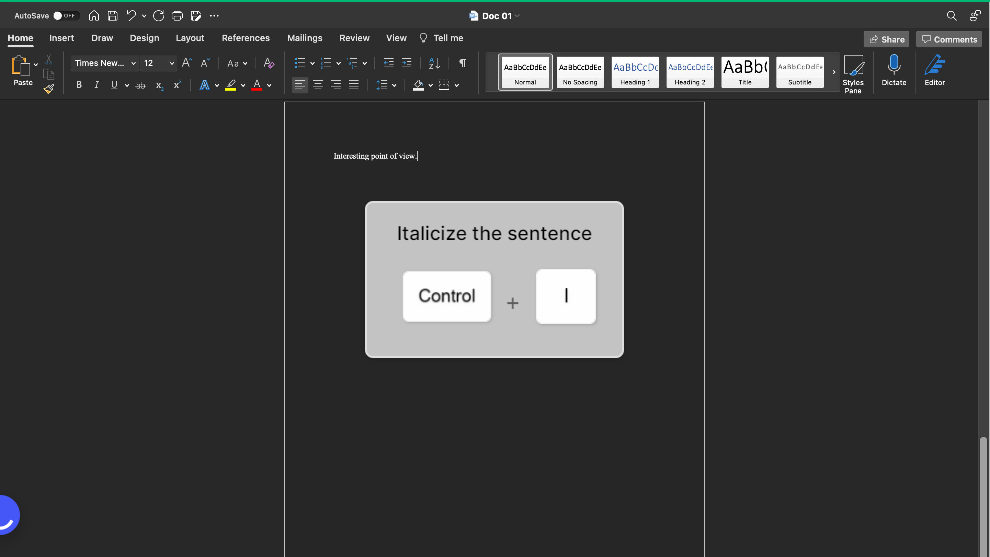
Task: Click the Italic formatting button
Action: click(96, 85)
